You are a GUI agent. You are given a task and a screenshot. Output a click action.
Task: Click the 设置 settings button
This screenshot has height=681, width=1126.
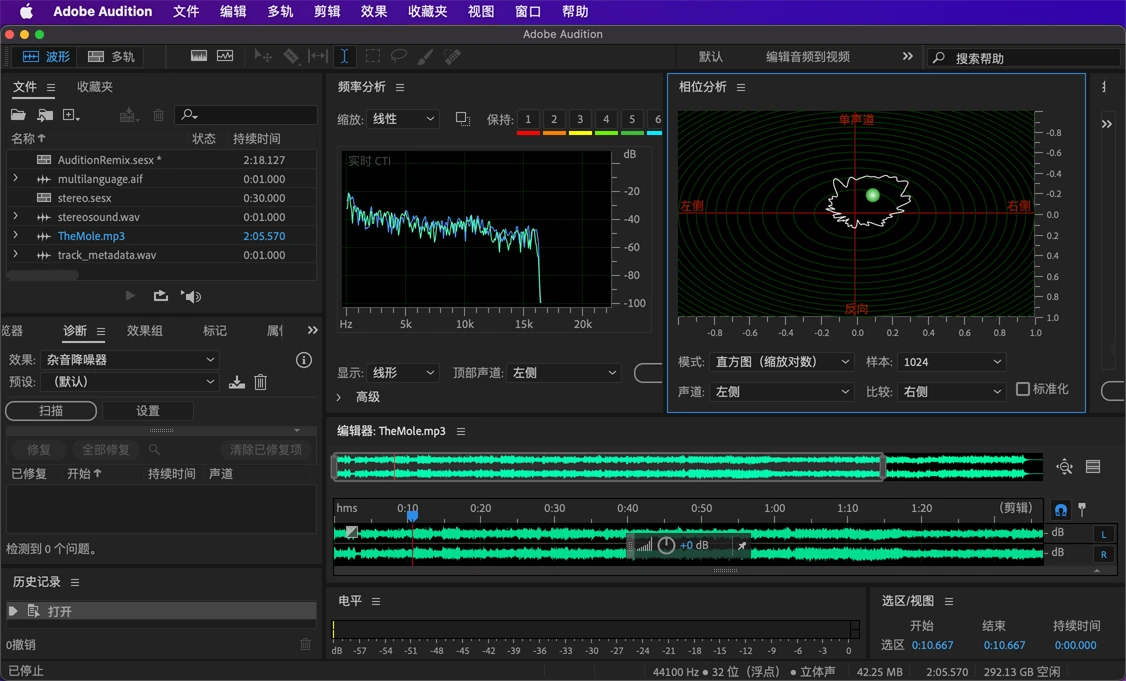pyautogui.click(x=148, y=411)
